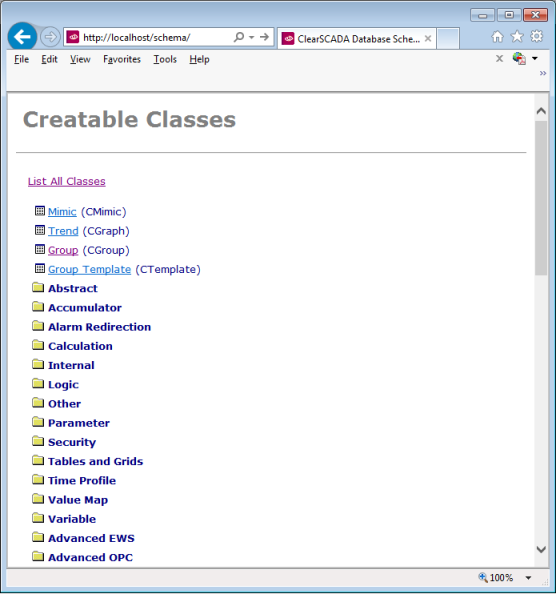Open the Trend class link

(63, 231)
